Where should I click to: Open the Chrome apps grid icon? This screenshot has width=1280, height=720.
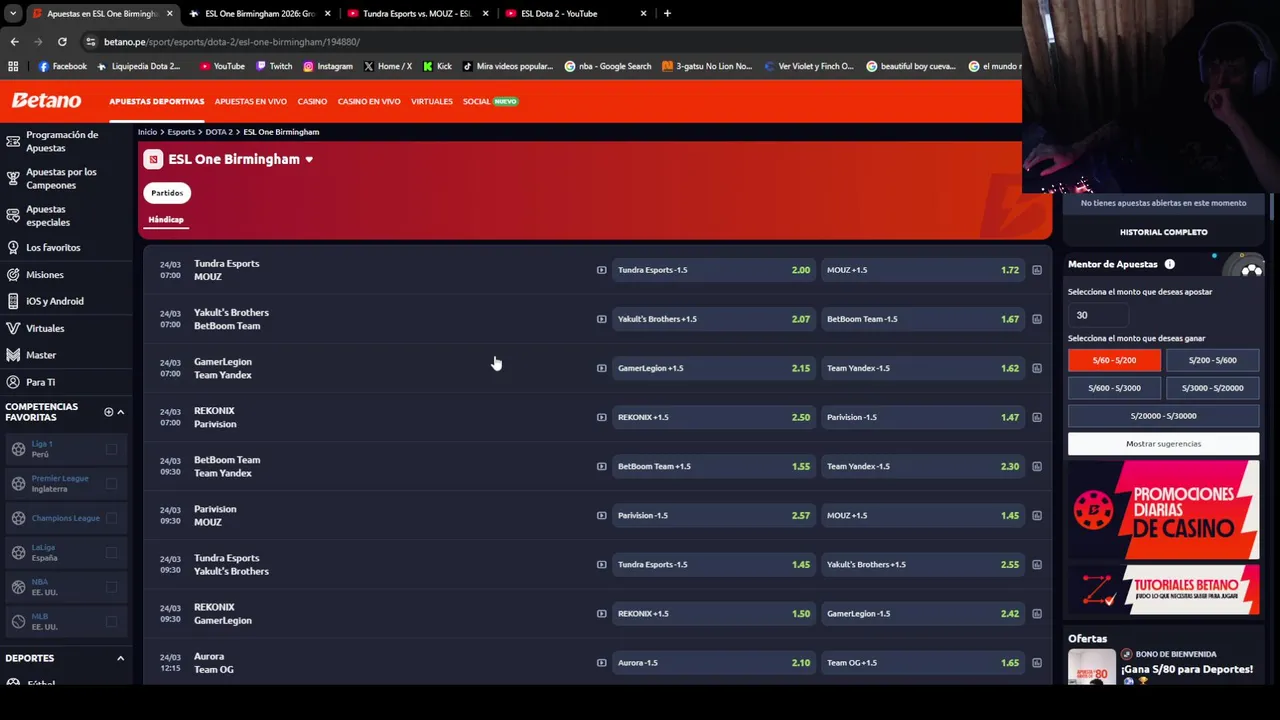coord(13,66)
